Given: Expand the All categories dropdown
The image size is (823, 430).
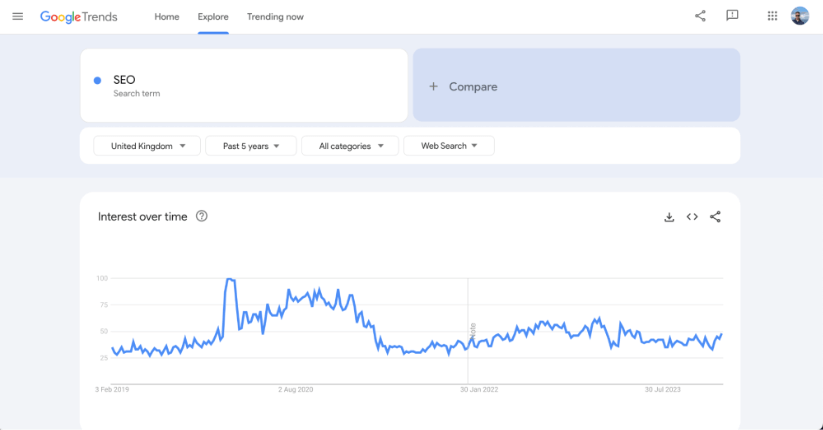Looking at the screenshot, I should point(350,146).
